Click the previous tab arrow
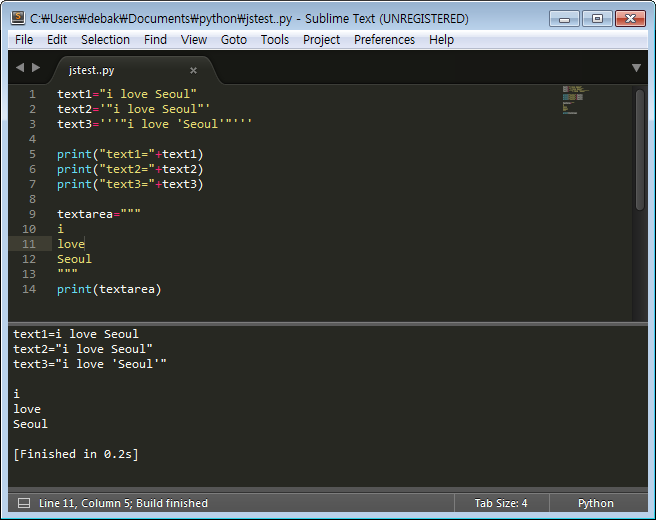 (x=20, y=67)
